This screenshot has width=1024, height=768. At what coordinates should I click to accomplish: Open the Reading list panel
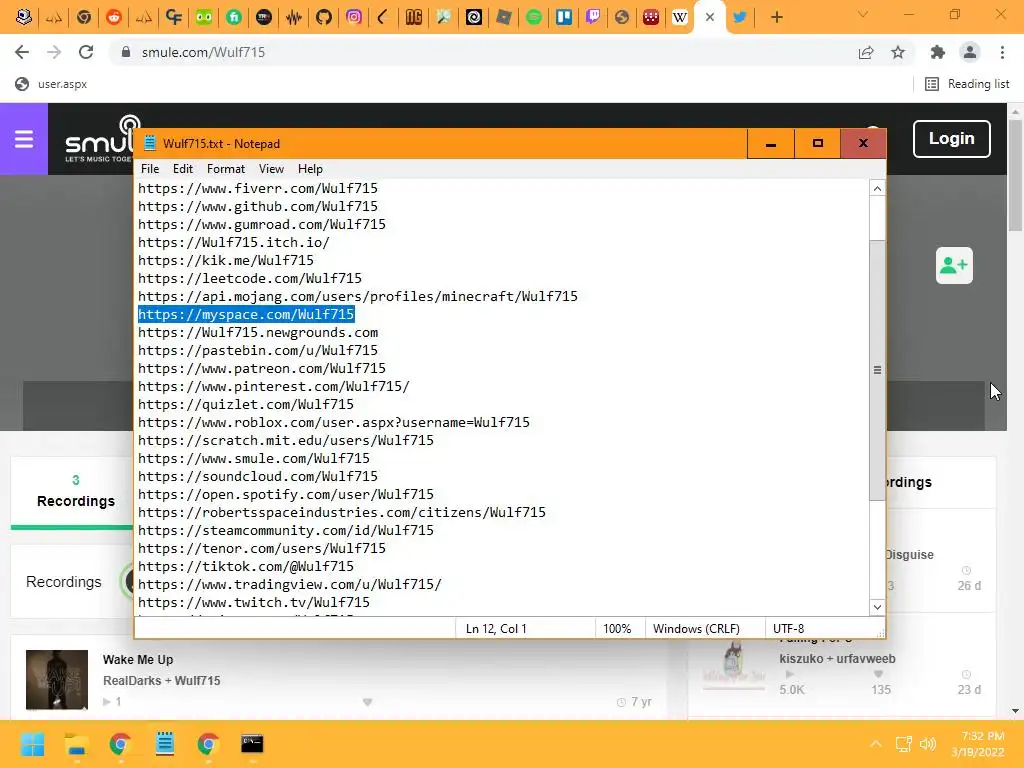967,84
